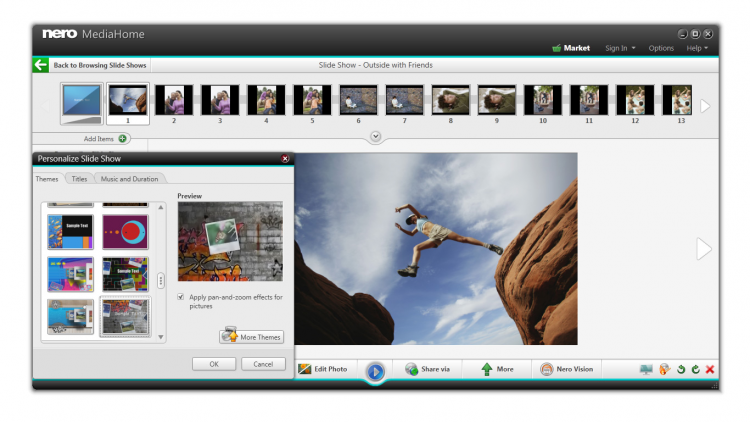
Task: Click the Add Items plus icon
Action: (x=122, y=138)
